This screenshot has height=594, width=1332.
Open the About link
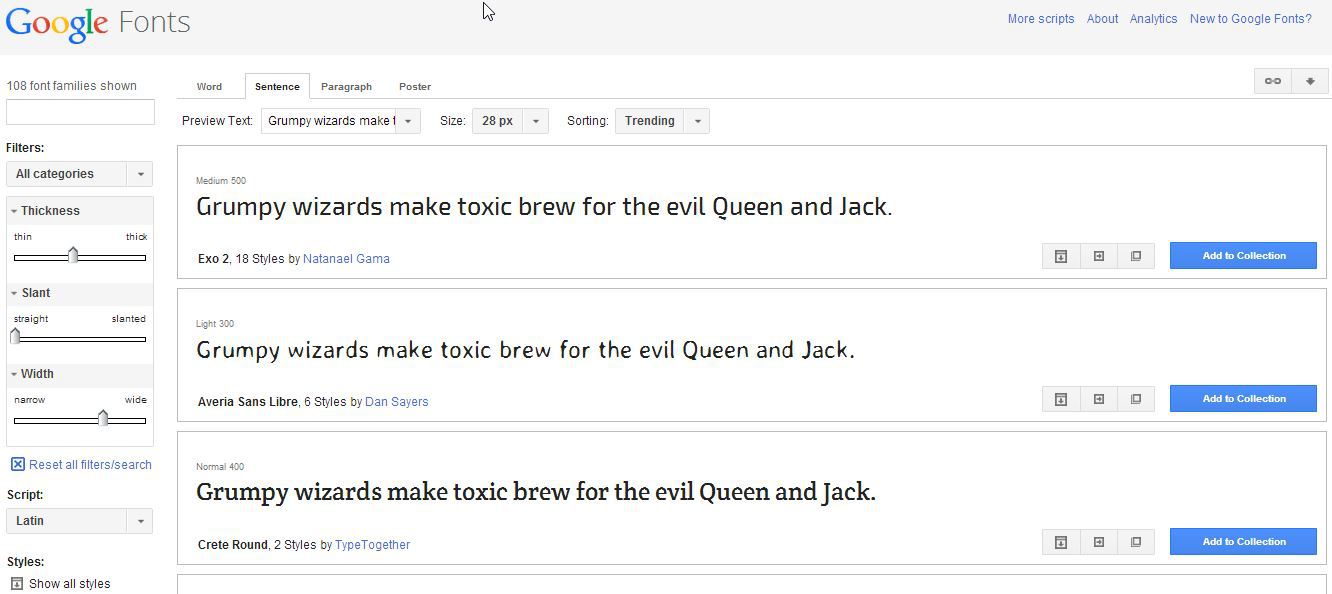pos(1103,19)
